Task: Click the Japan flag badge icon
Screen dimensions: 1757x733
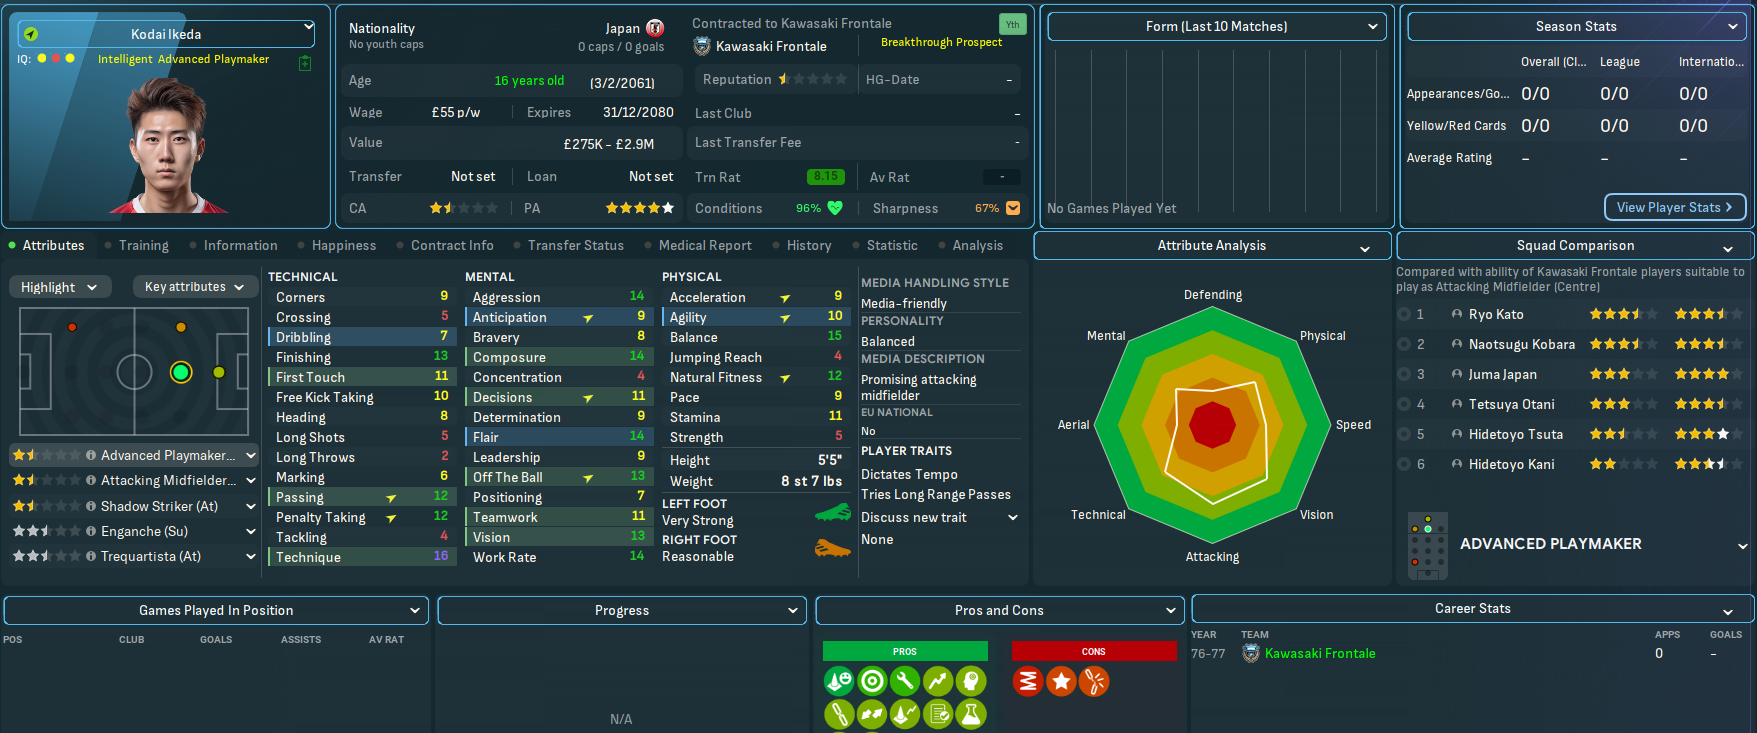Action: click(655, 28)
